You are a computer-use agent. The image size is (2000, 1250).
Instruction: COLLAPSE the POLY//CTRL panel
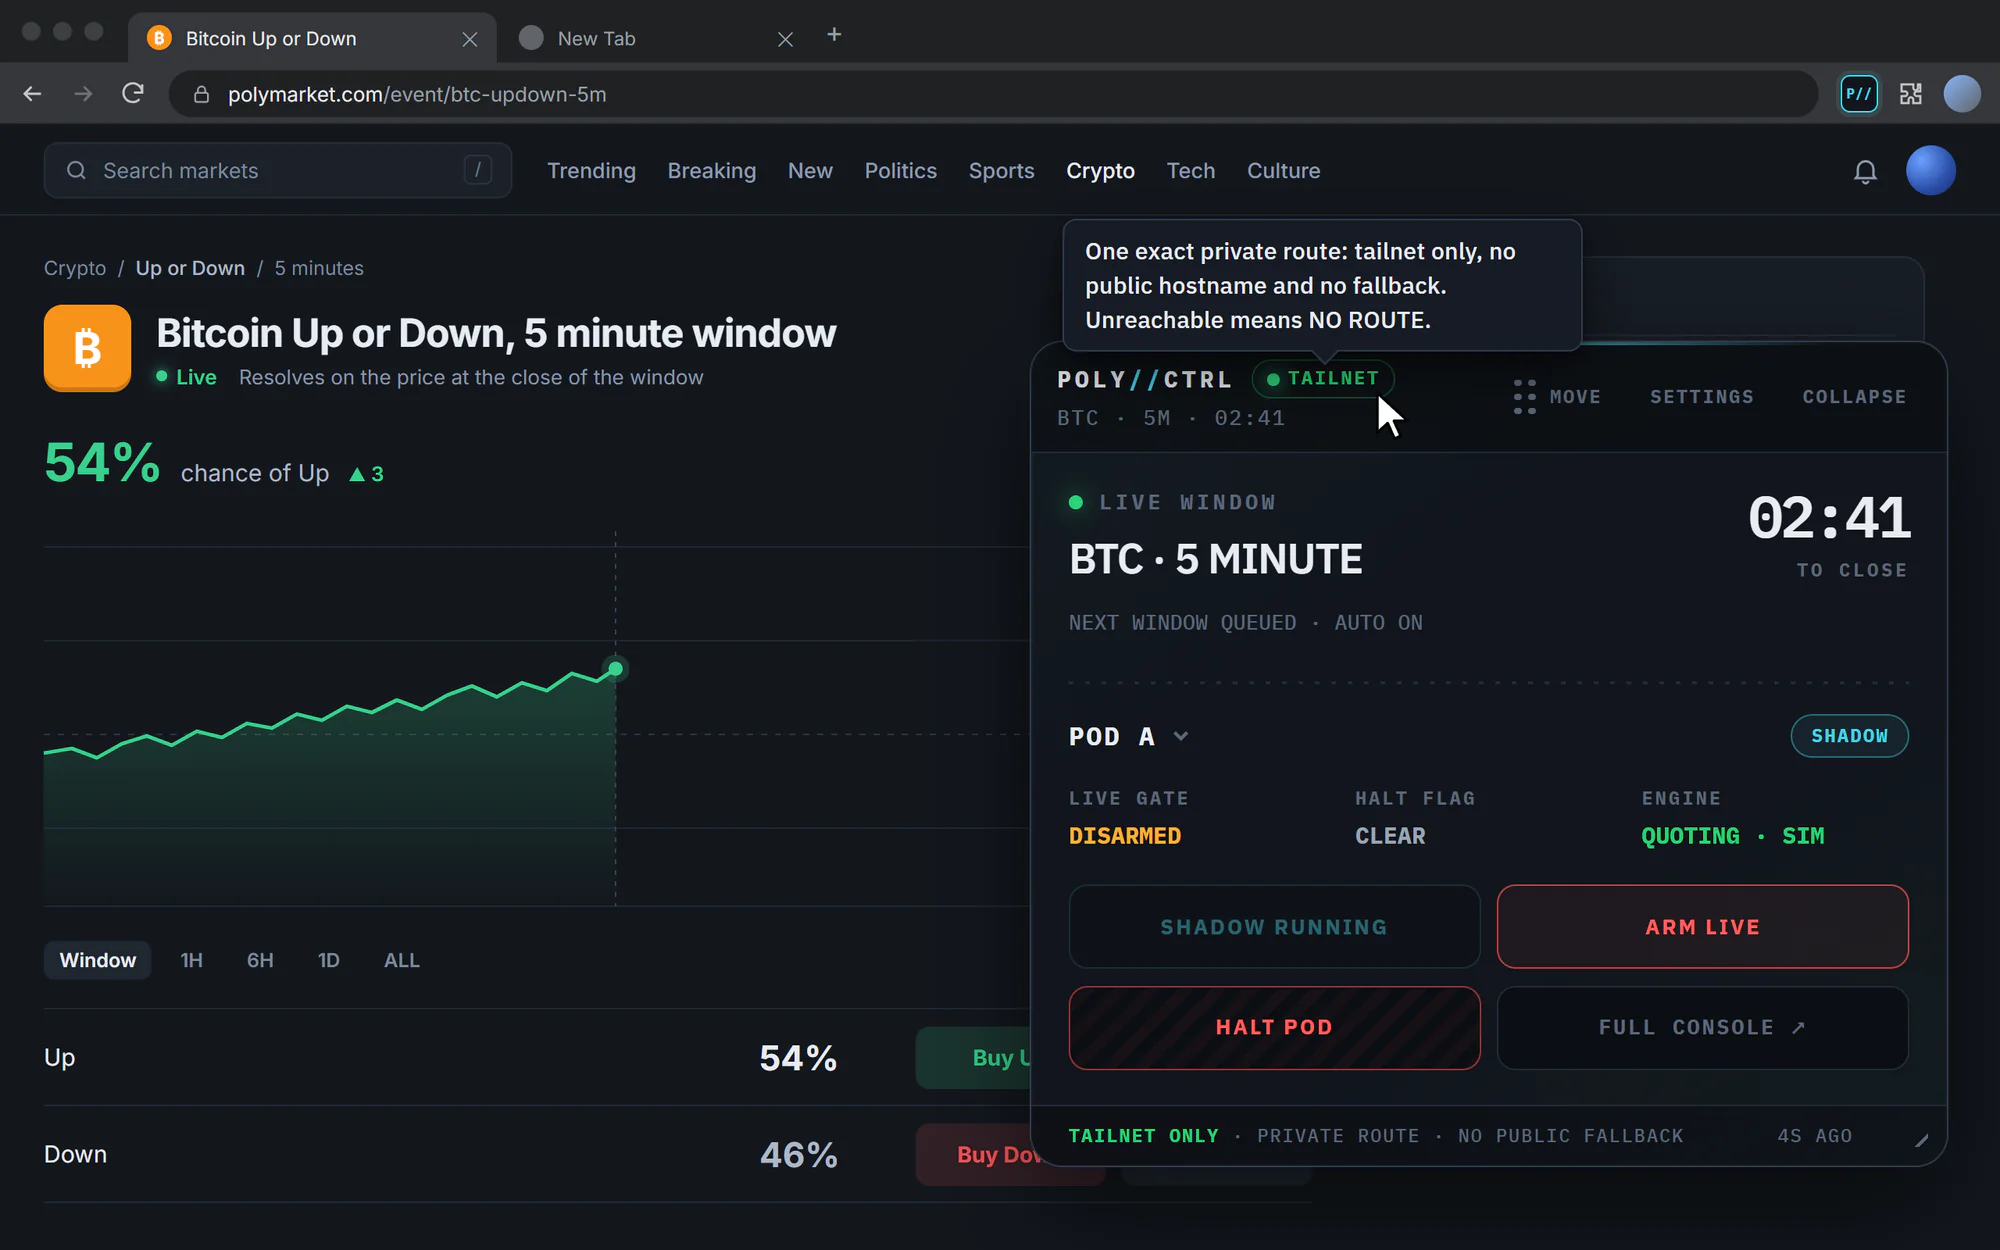coord(1854,397)
